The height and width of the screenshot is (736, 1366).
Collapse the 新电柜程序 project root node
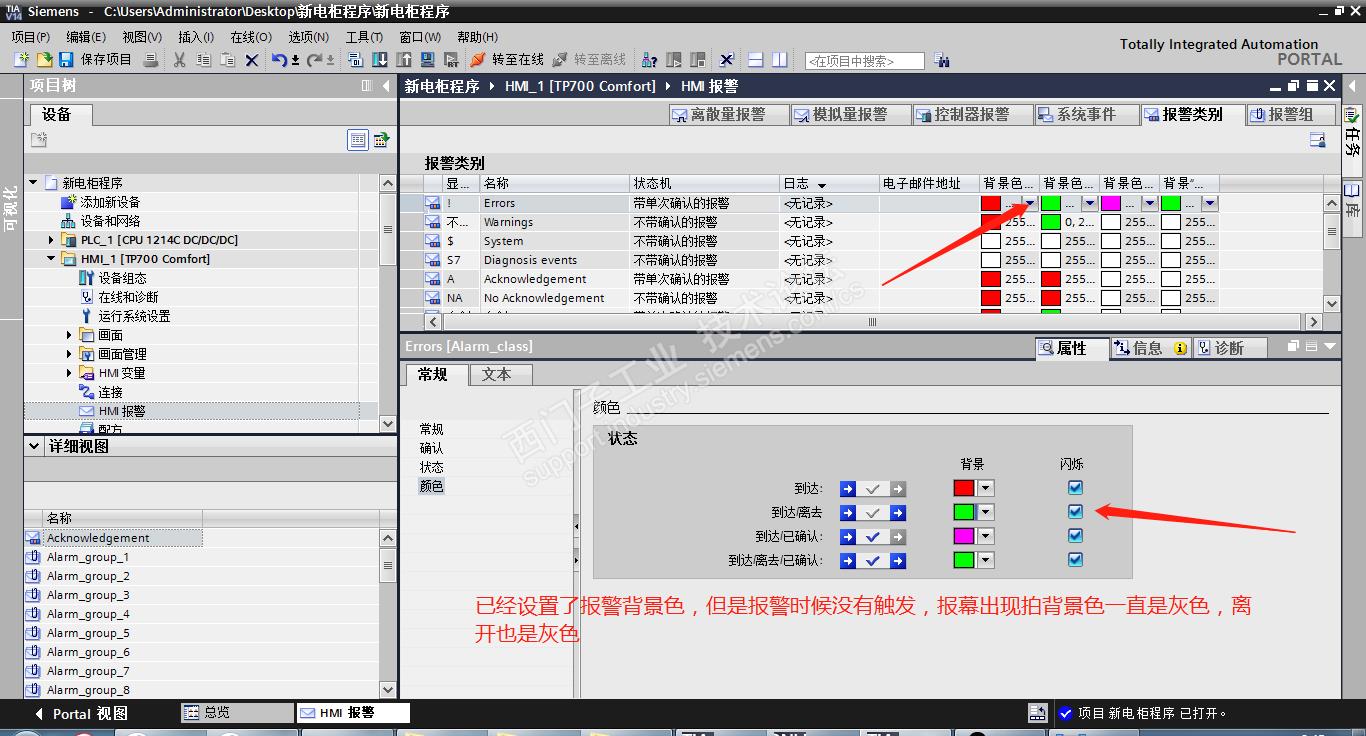tap(33, 183)
